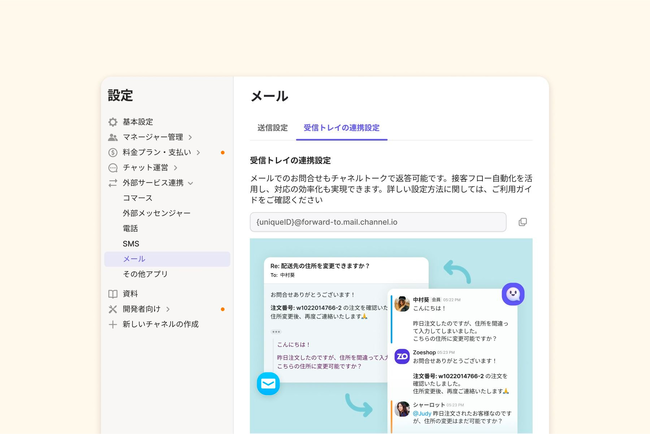Open その他アプリ in the sidebar
650x434 pixels.
145,274
